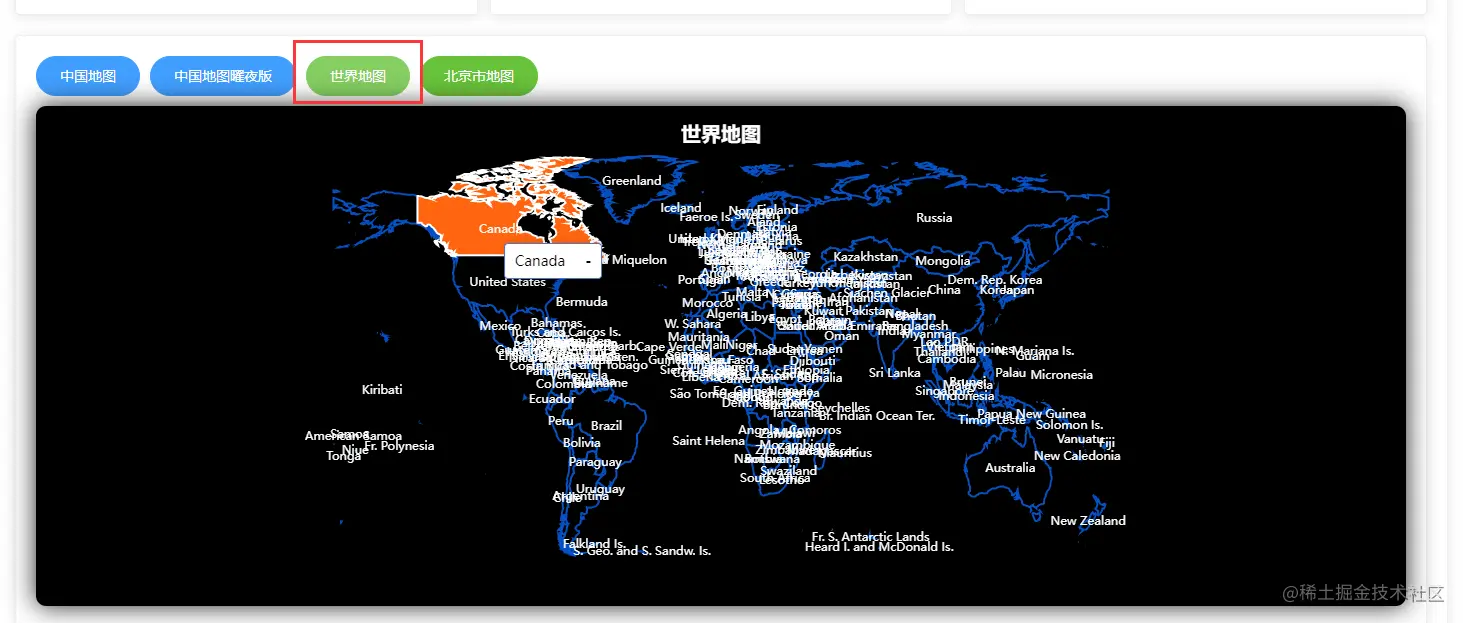Viewport: 1463px width, 623px height.
Task: Select the Kazakhstan label
Action: coord(866,257)
